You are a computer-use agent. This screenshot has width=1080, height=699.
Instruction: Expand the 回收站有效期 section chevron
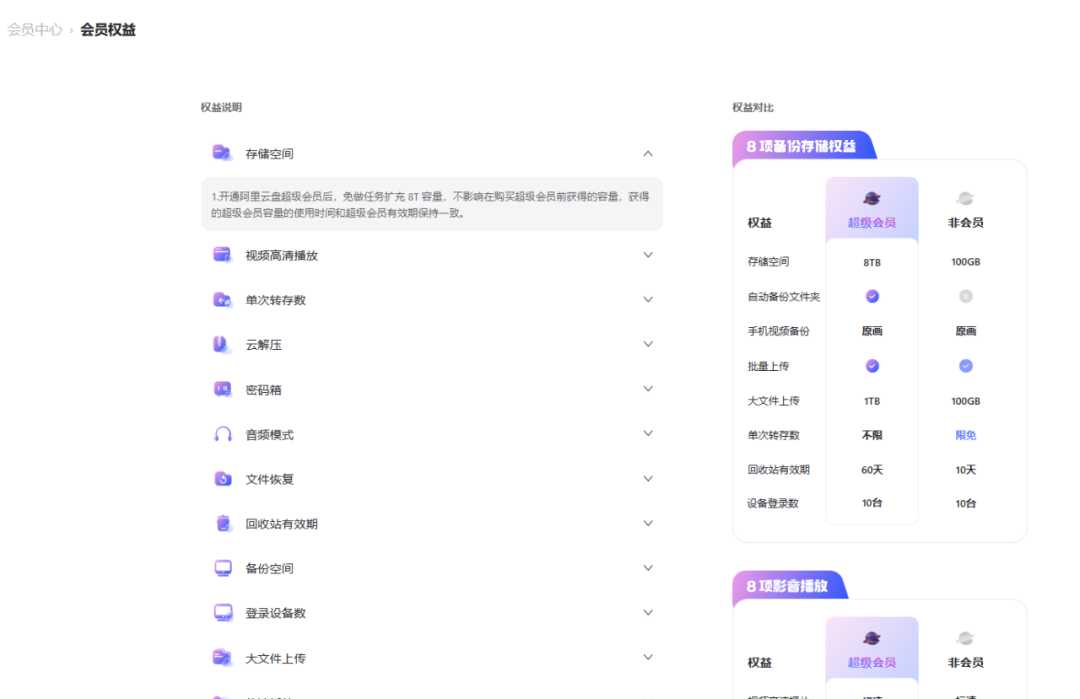pyautogui.click(x=647, y=523)
